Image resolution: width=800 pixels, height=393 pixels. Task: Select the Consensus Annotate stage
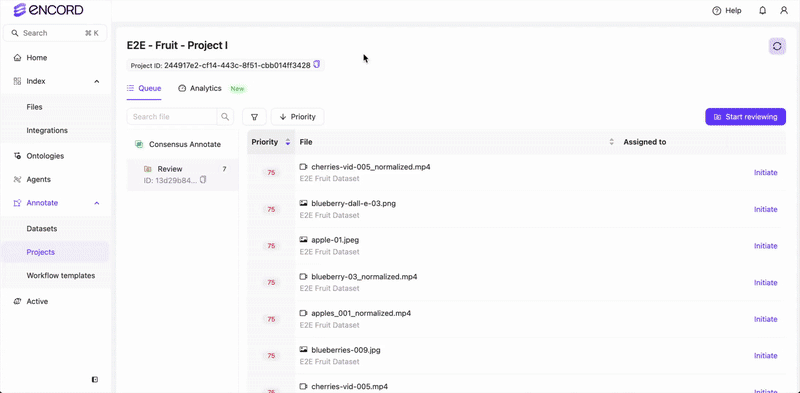[x=183, y=144]
